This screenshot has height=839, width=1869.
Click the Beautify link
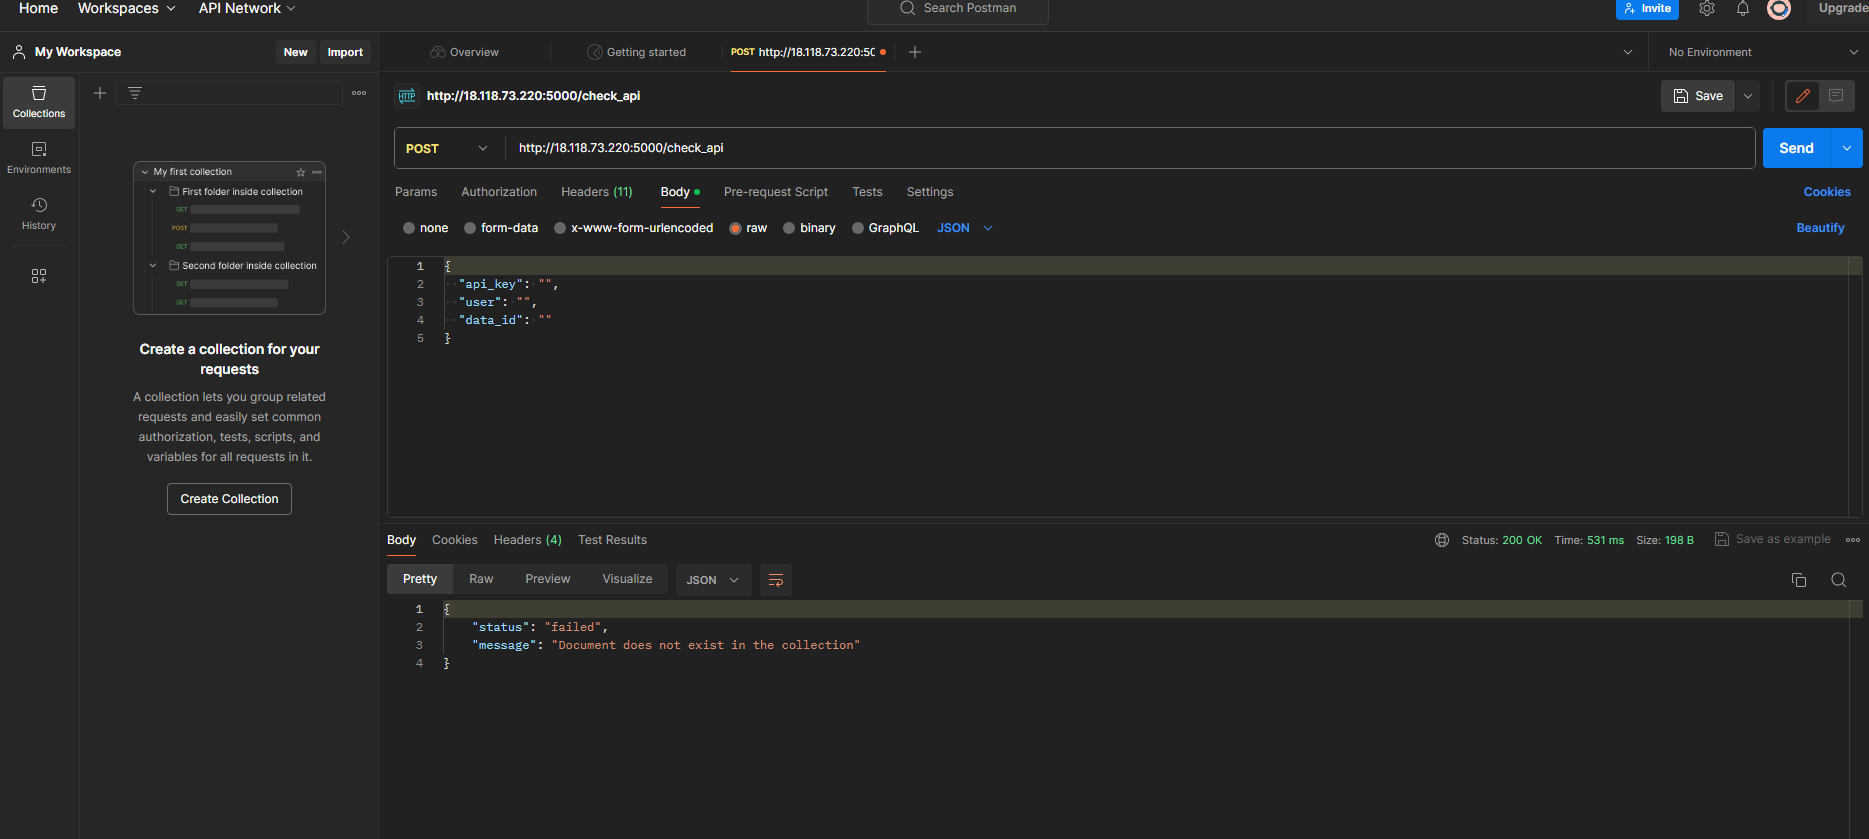1820,228
